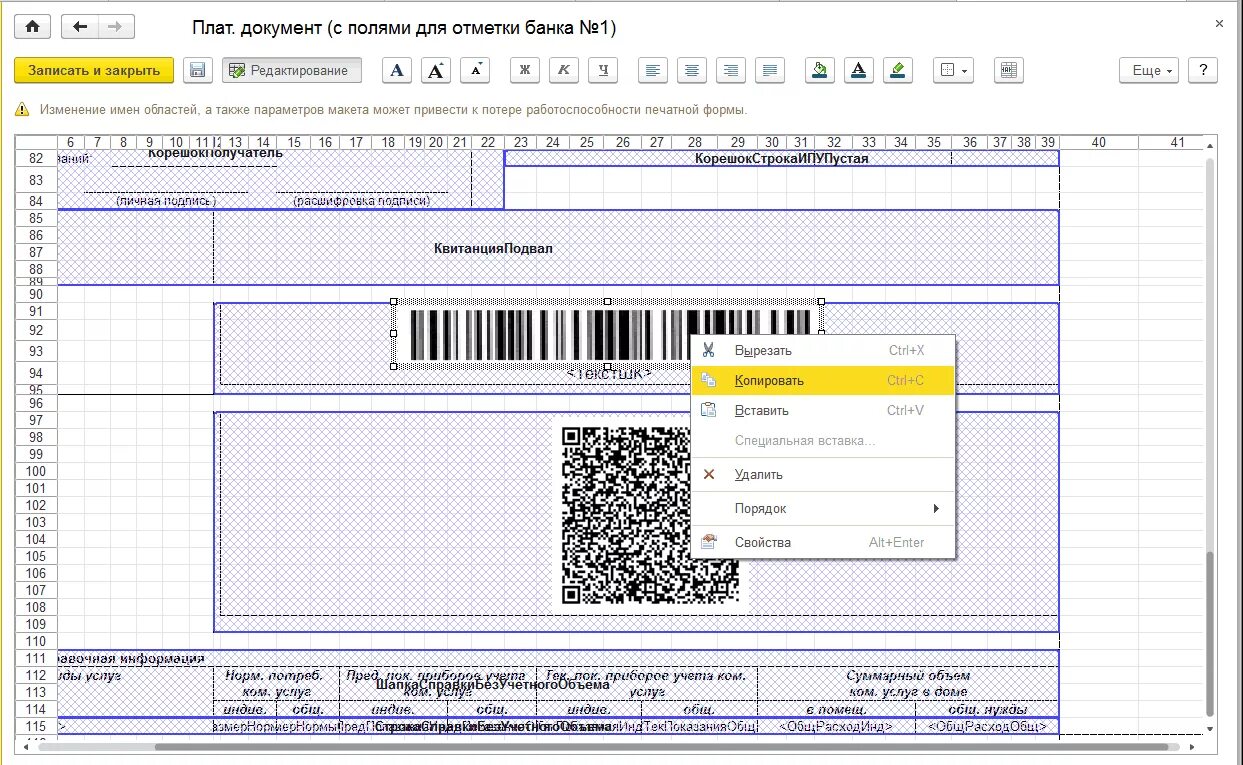Align text to the left
Viewport: 1243px width, 765px height.
tap(653, 70)
